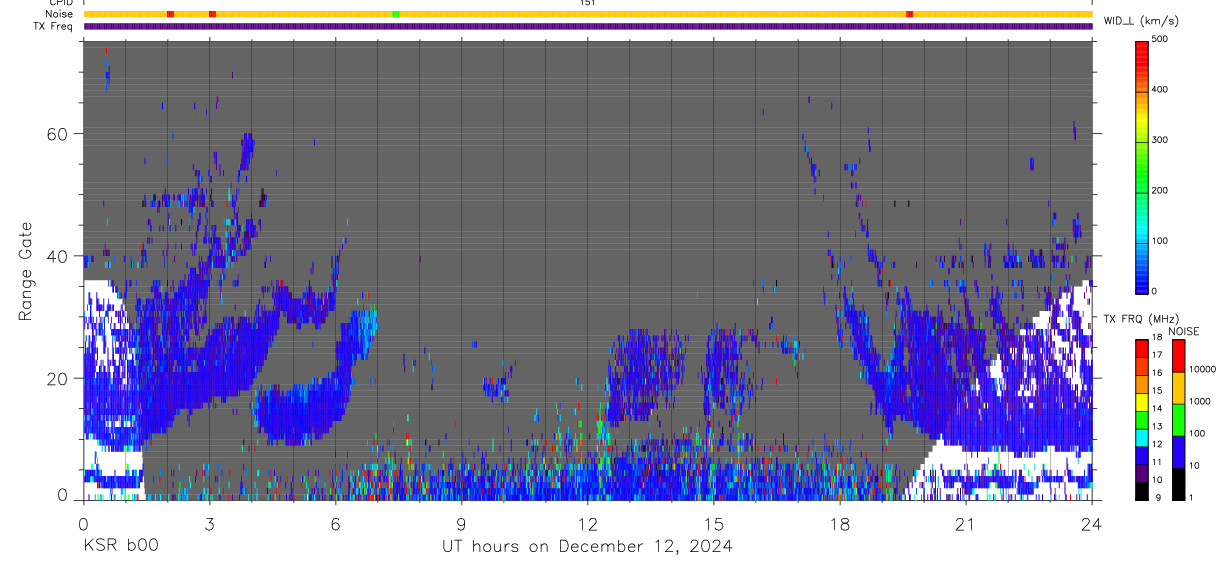Click the width colorbar tick "500"
Image resolution: width=1228 pixels, height=567 pixels.
pyautogui.click(x=1160, y=39)
